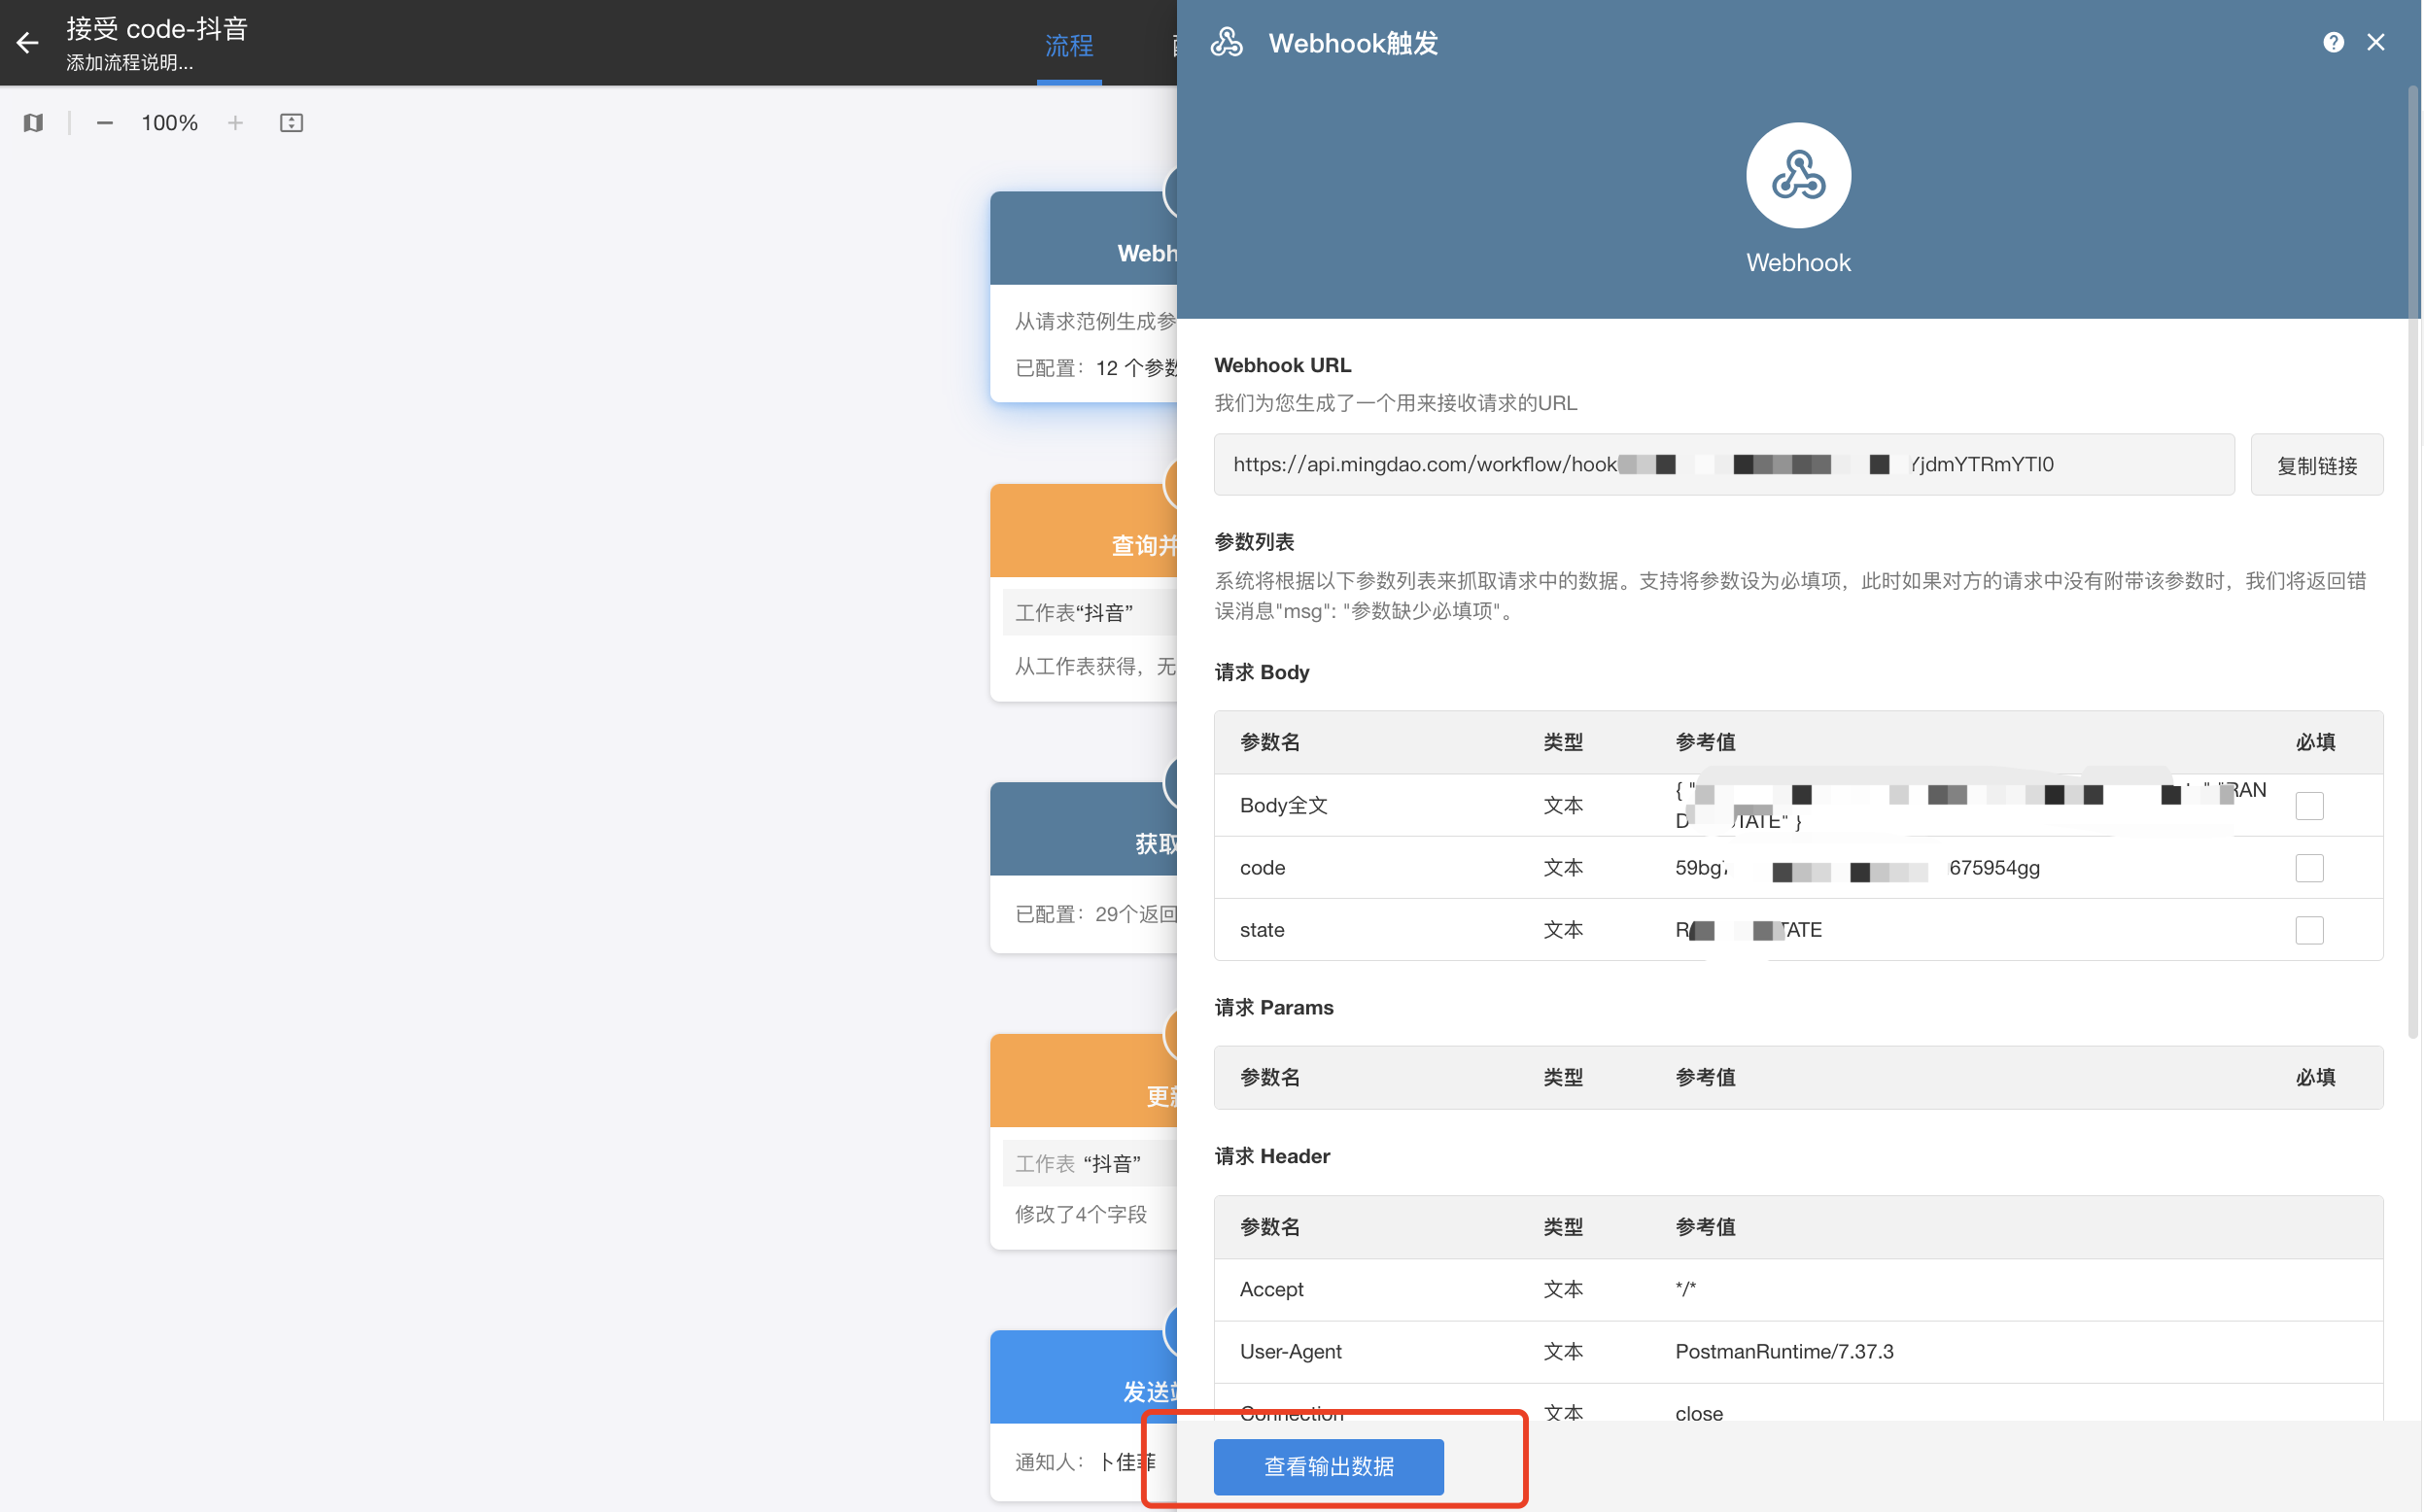This screenshot has width=2424, height=1512.
Task: Click the 复制链接 button
Action: coord(2316,465)
